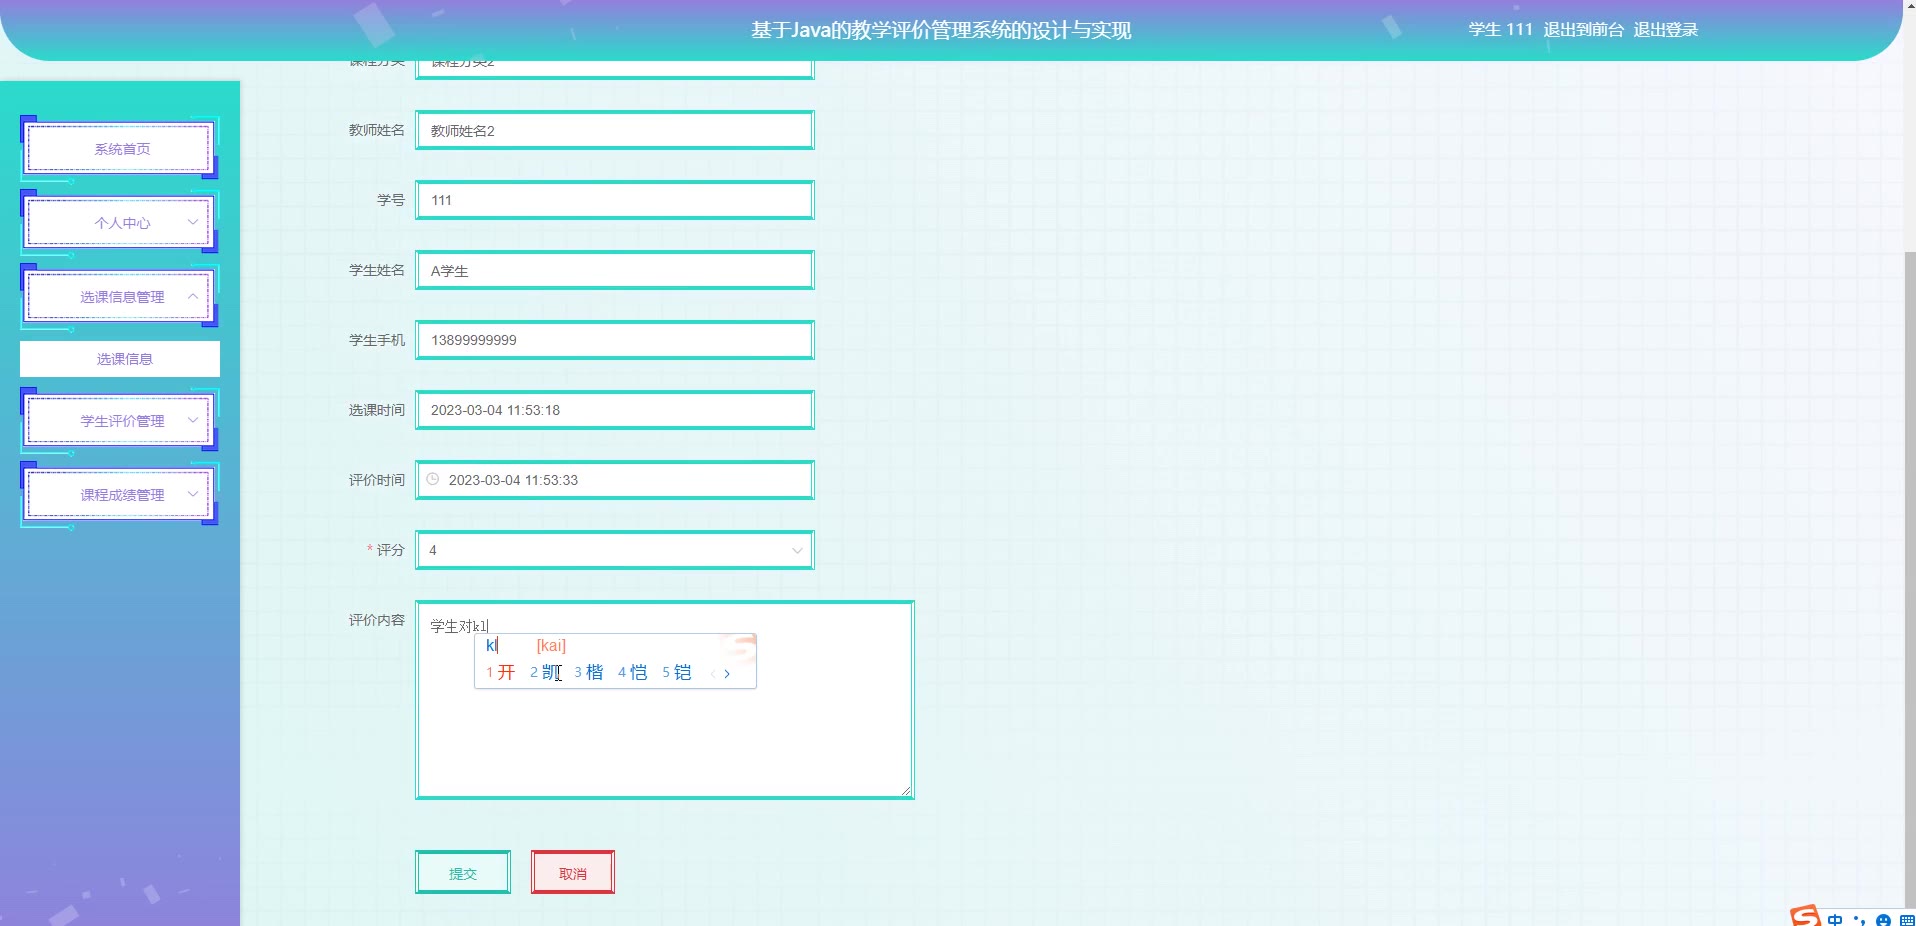Submit the form with 提交 button
Screen dimensions: 1916x926
pyautogui.click(x=463, y=872)
